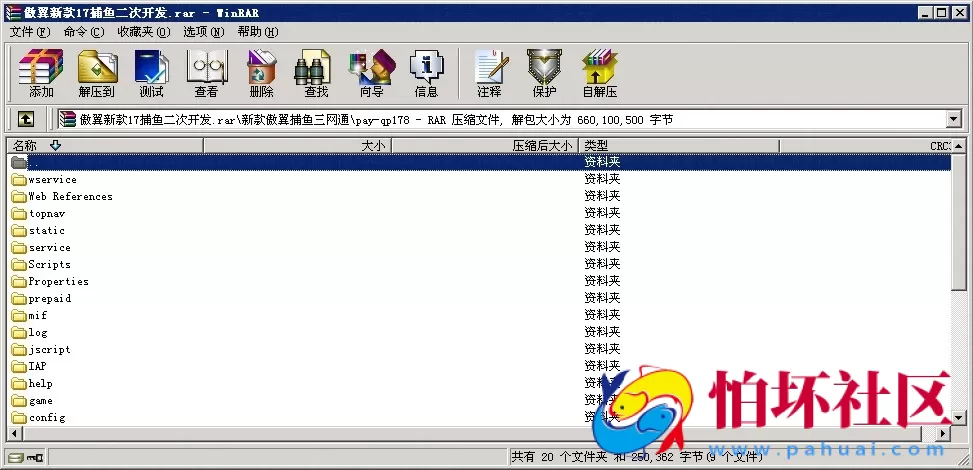This screenshot has width=973, height=470.
Task: Select the Web References folder
Action: 70,197
